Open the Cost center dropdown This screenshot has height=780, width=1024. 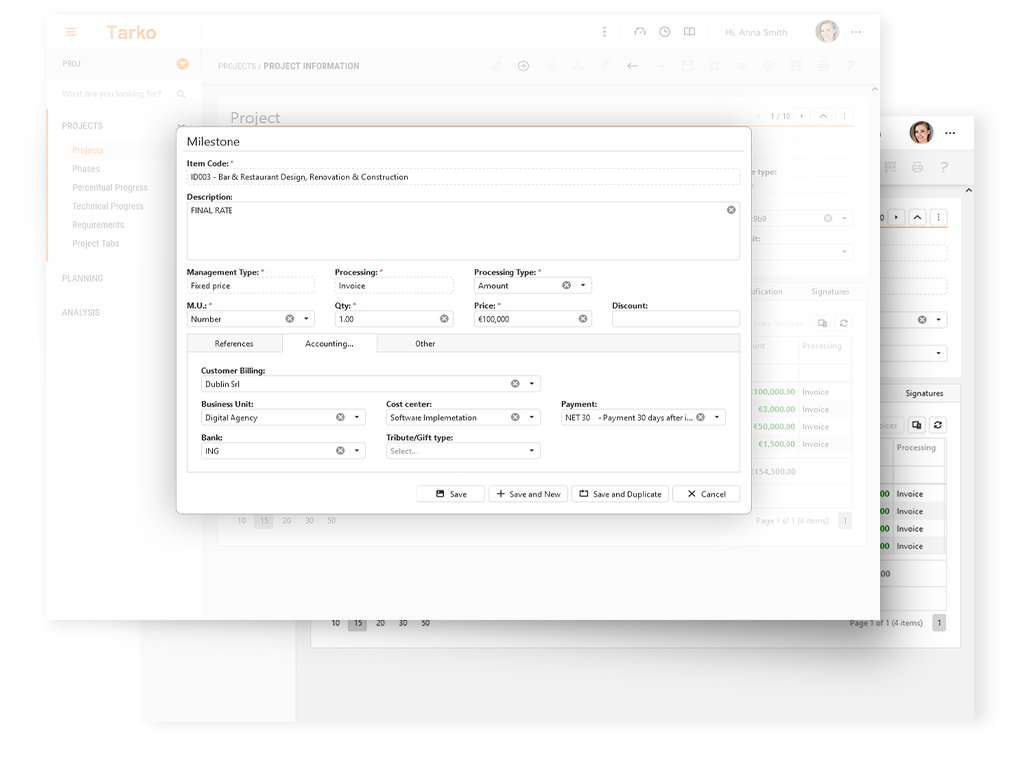point(531,418)
